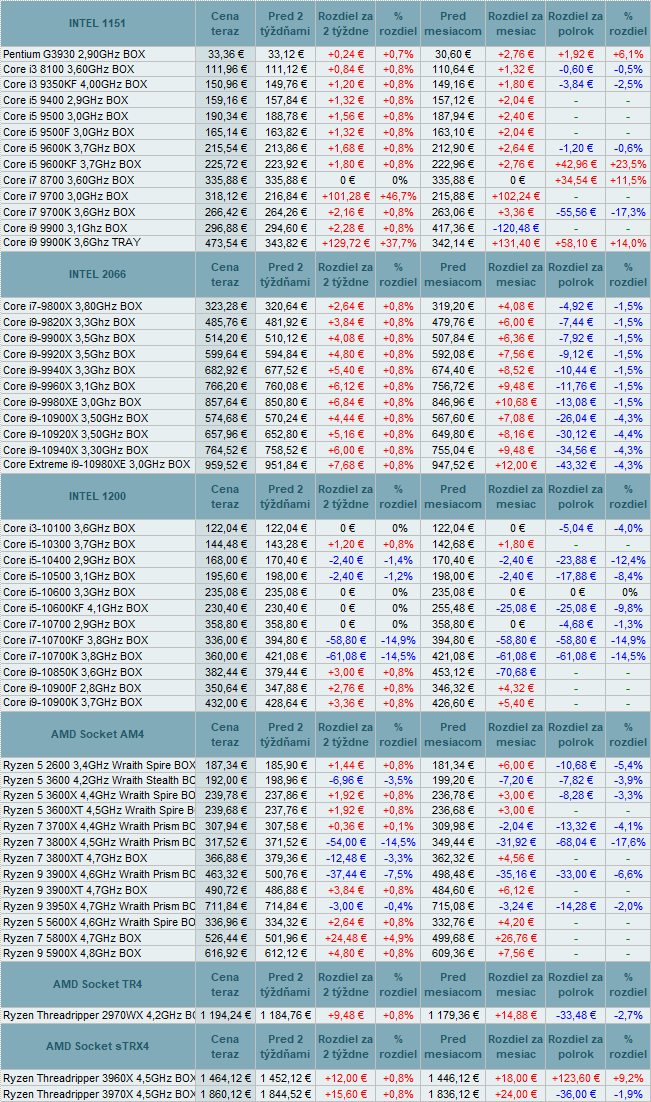
Task: Click Ryzen Threadripper 3960X 4,5GHz BOX name
Action: tap(98, 1078)
